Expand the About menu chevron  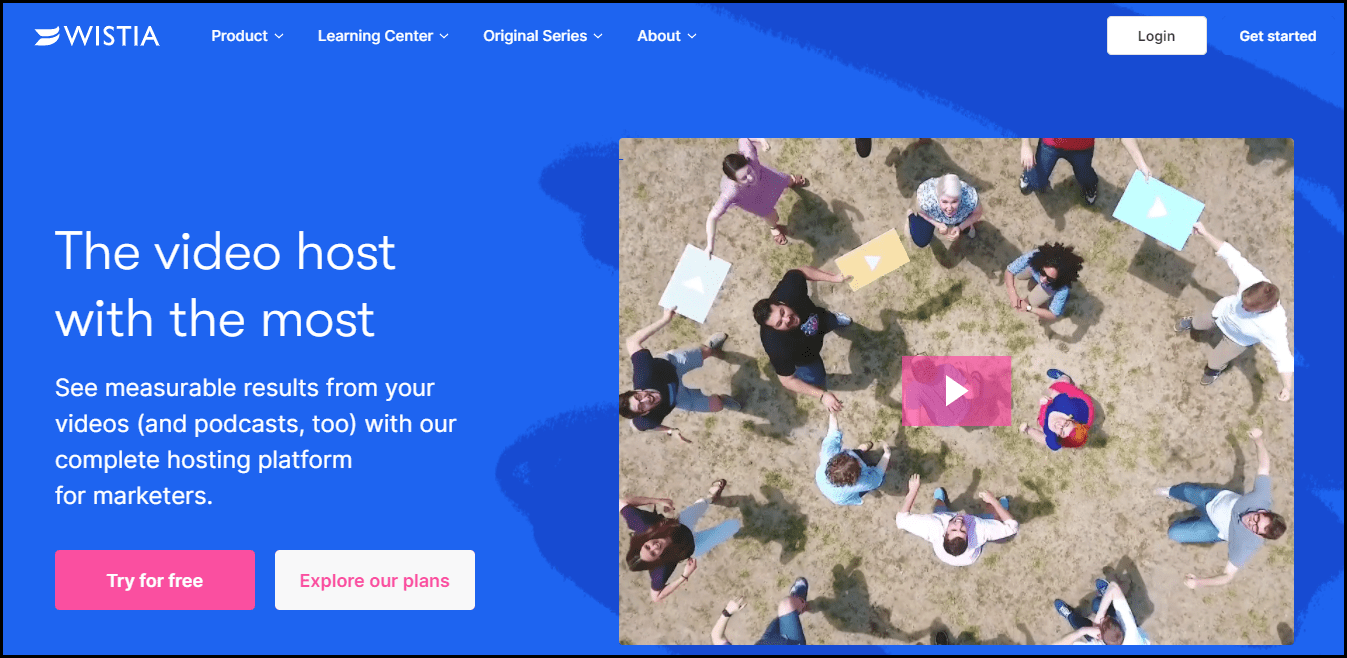pyautogui.click(x=692, y=36)
